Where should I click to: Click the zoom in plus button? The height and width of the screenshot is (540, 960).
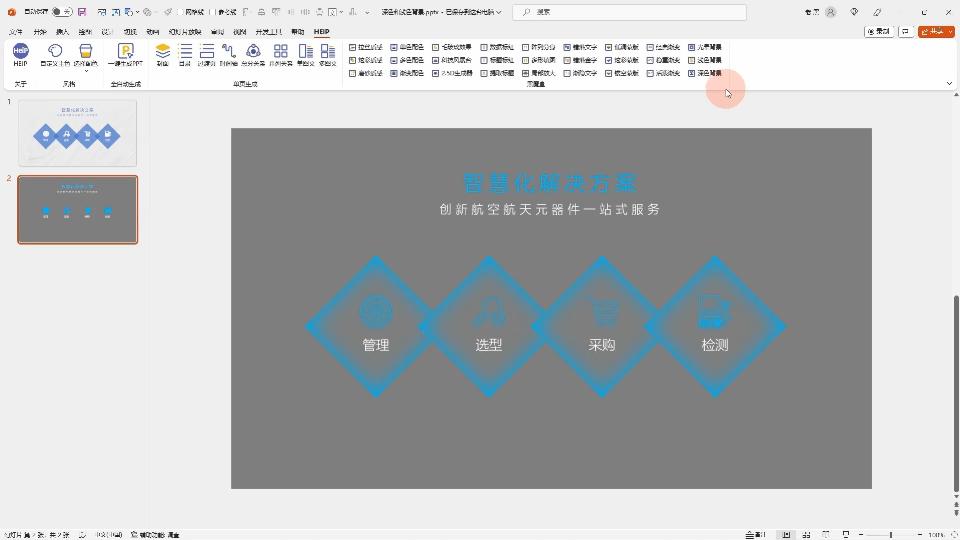pos(920,534)
